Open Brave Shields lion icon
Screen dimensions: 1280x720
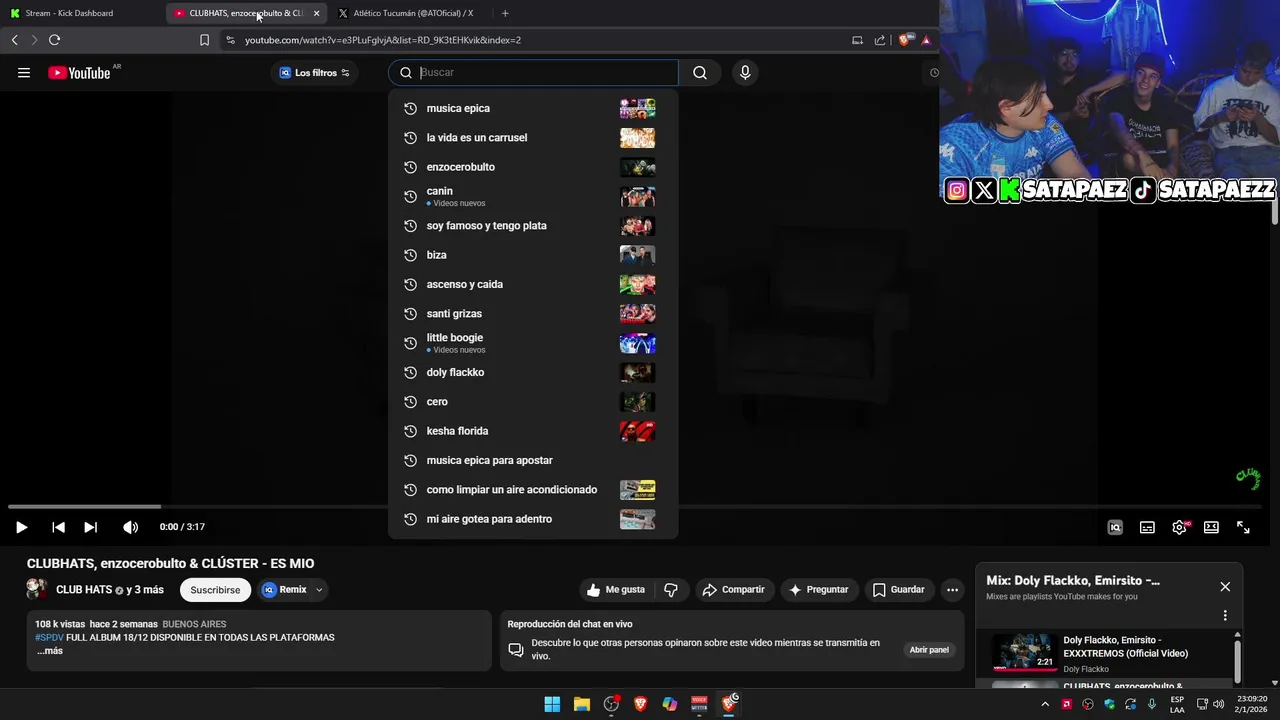pyautogui.click(x=905, y=40)
